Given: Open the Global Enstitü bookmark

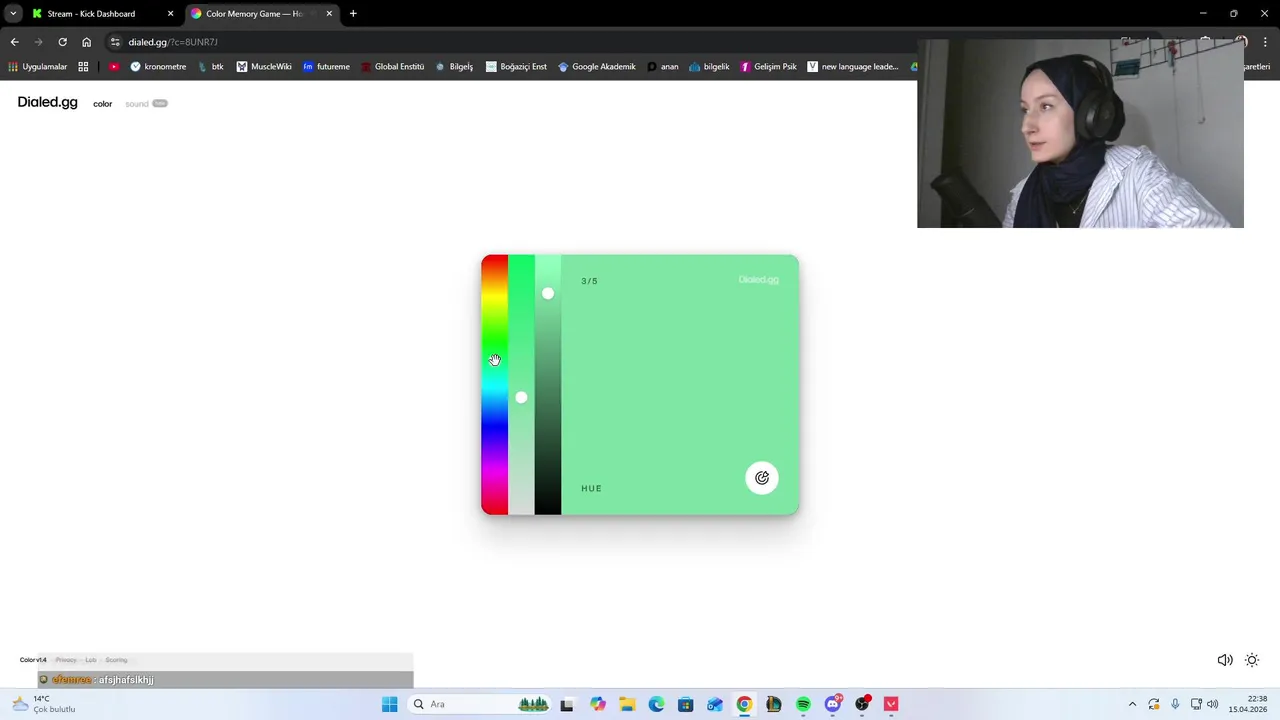Looking at the screenshot, I should tap(392, 67).
